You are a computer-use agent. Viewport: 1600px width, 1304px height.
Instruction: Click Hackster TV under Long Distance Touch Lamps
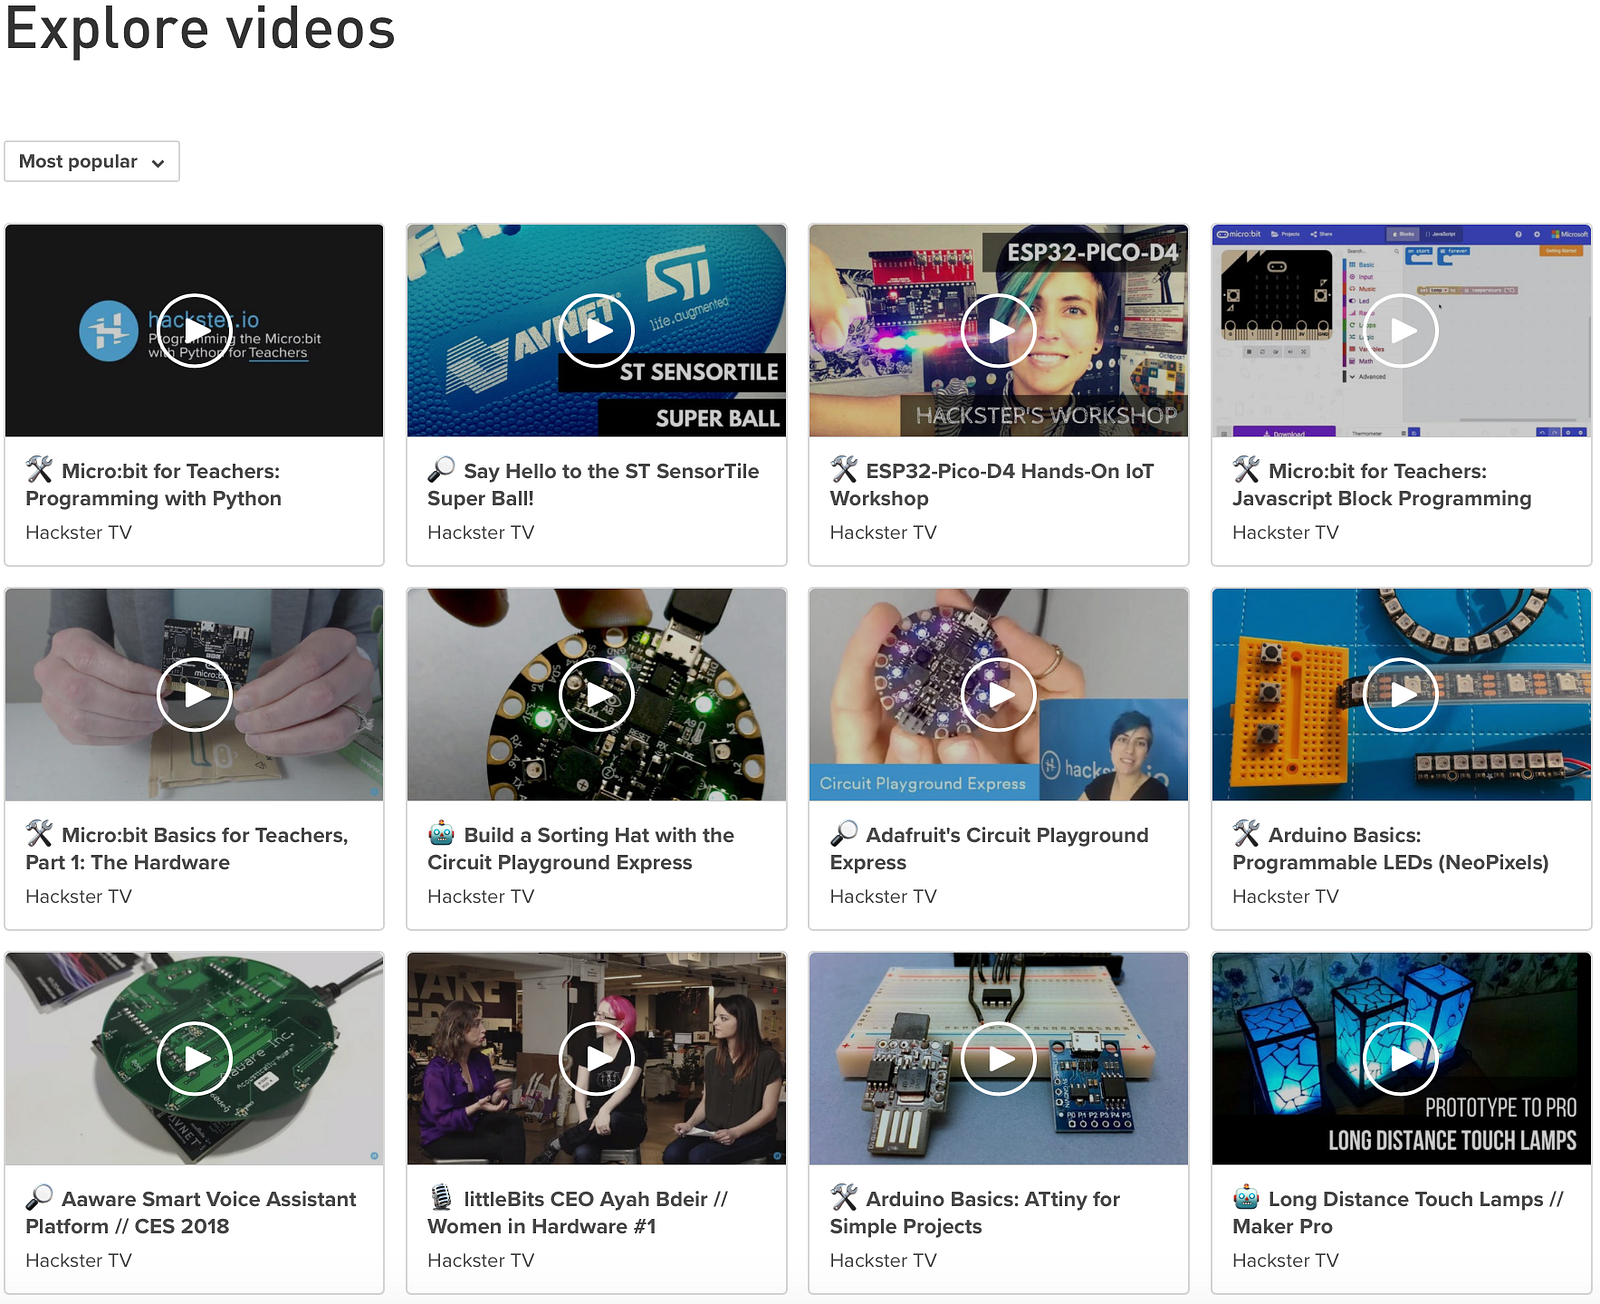(1286, 1261)
